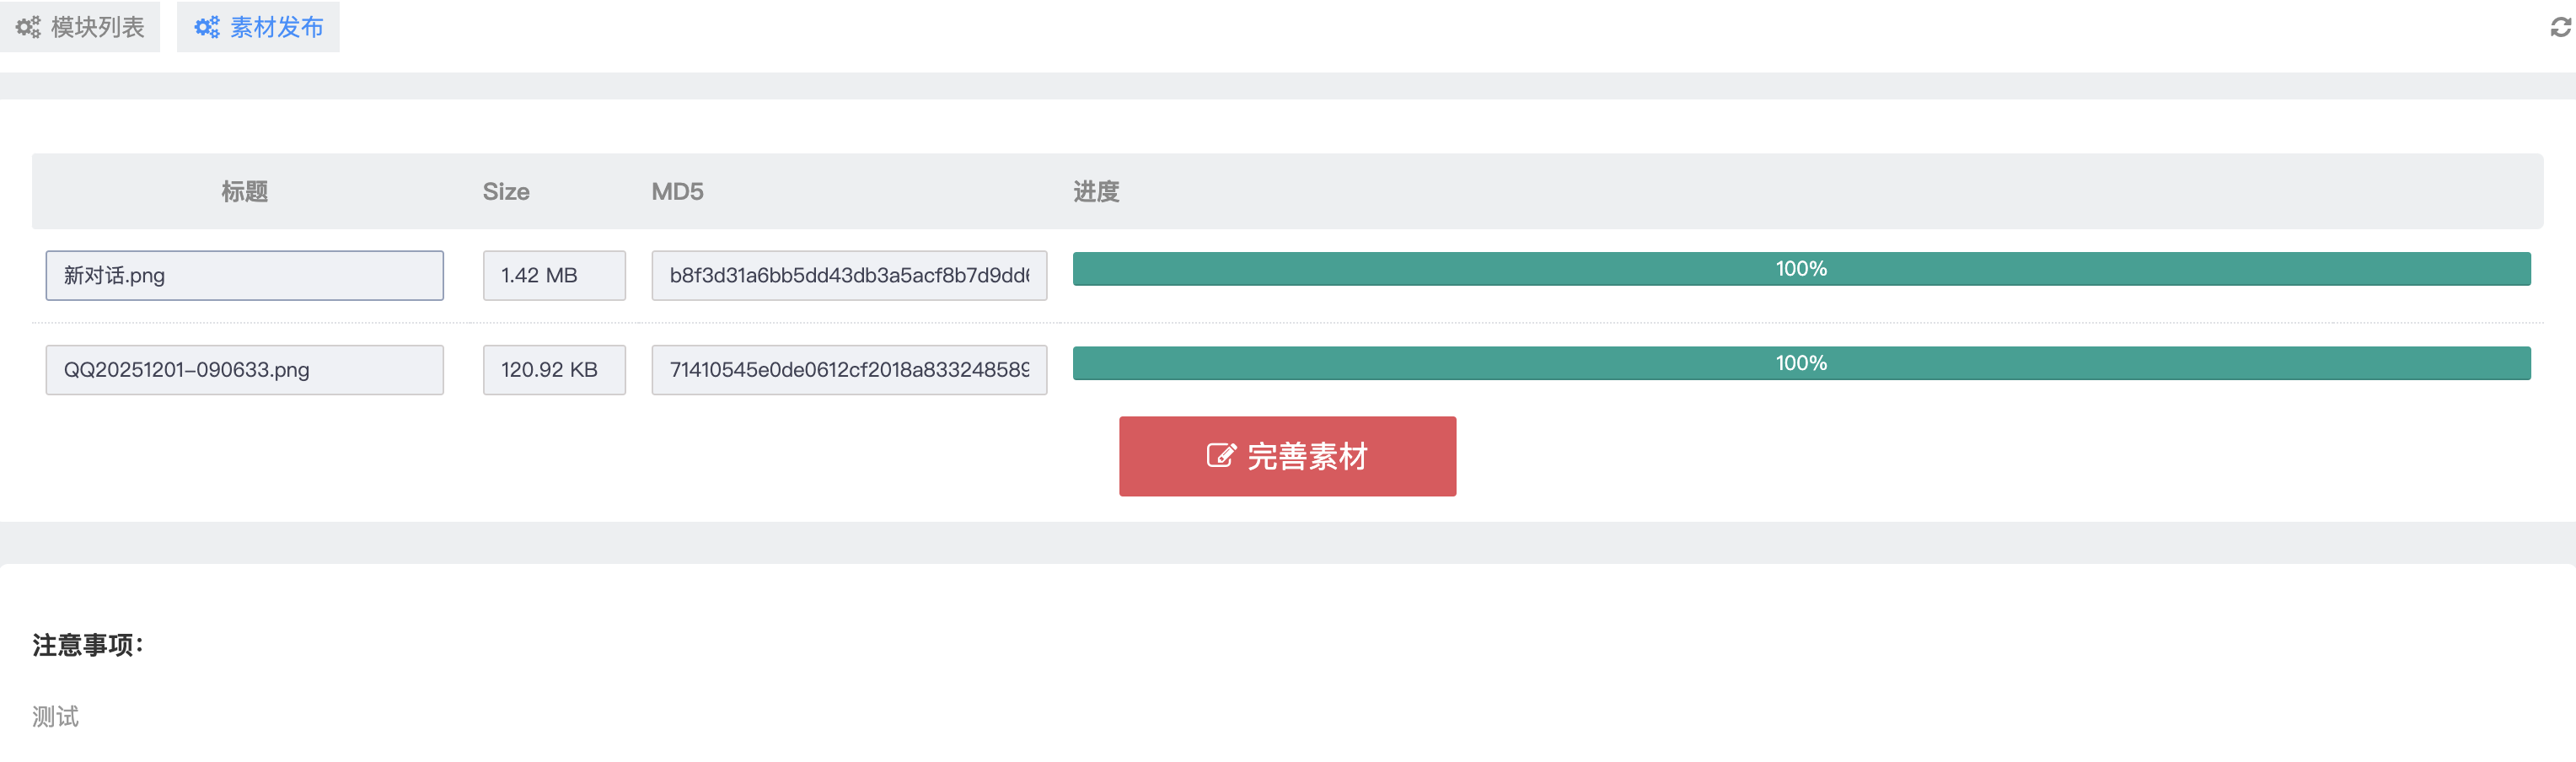2576x762 pixels.
Task: Click the MD5 field starting with 71410545
Action: tap(849, 370)
